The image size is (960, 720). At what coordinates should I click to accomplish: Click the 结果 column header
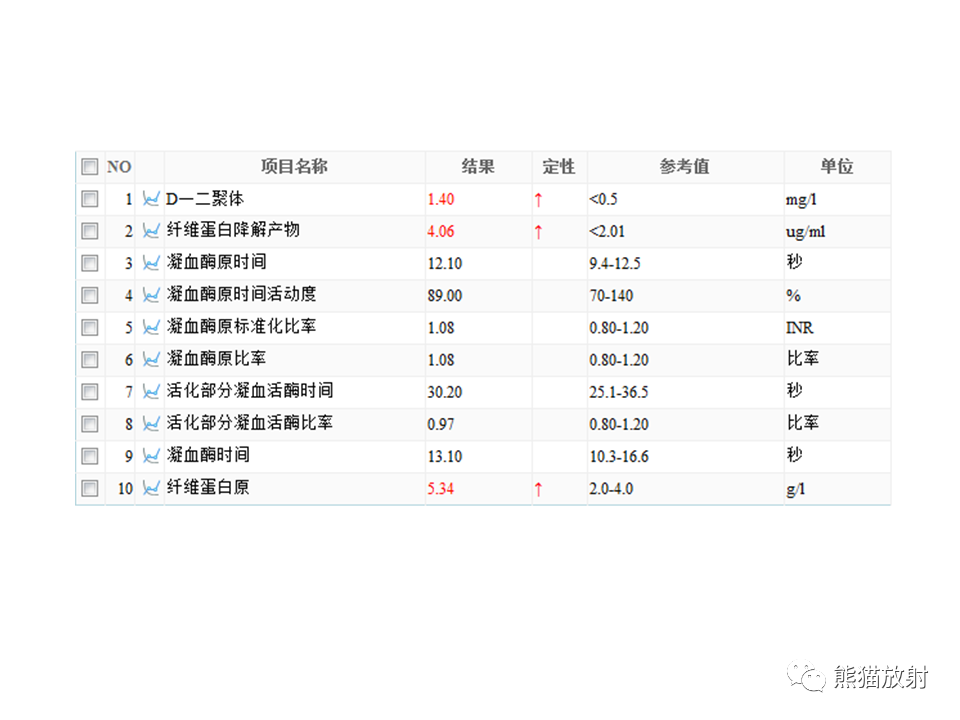pyautogui.click(x=478, y=167)
